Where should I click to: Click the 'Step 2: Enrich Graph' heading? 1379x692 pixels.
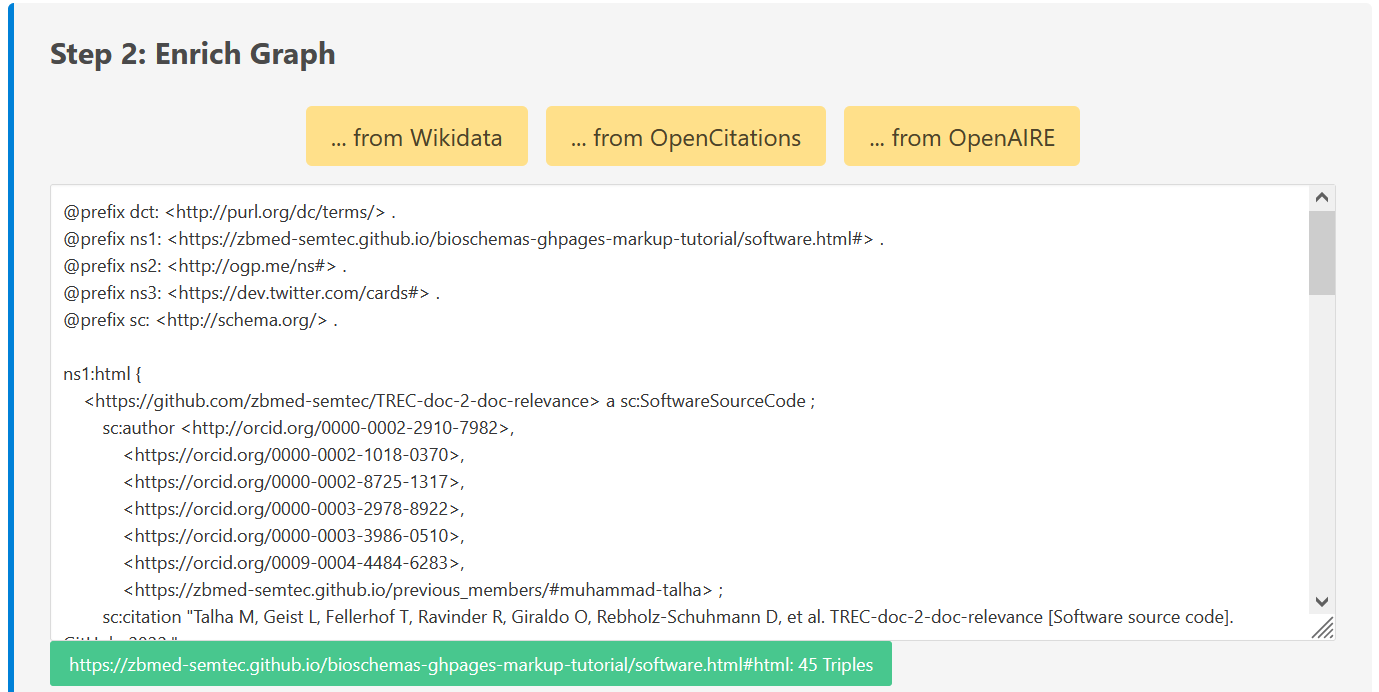tap(193, 54)
